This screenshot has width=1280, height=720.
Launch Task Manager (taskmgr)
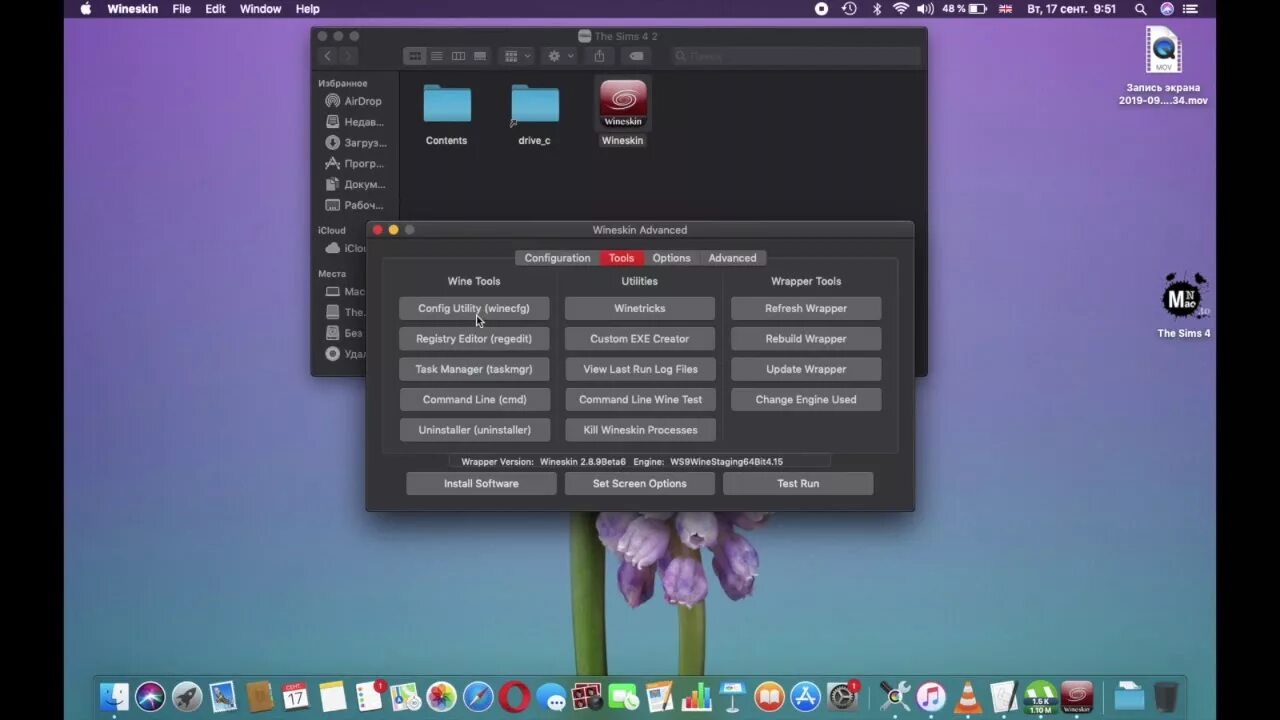[x=474, y=369]
